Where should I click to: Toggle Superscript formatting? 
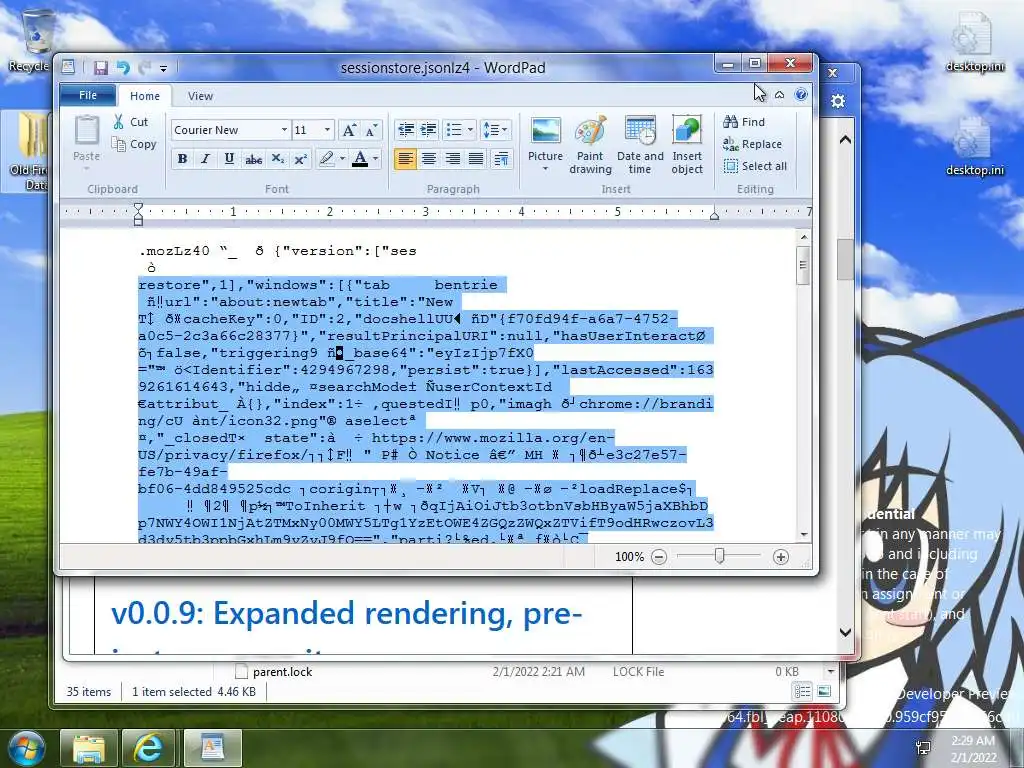tap(300, 159)
